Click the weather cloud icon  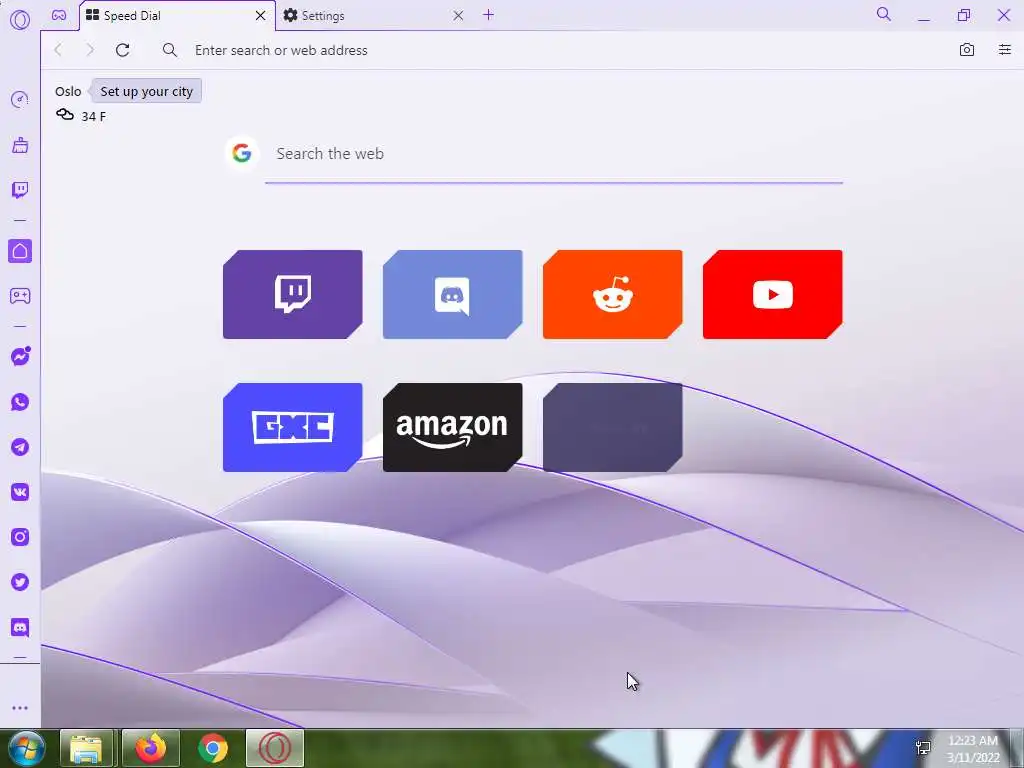coord(65,115)
